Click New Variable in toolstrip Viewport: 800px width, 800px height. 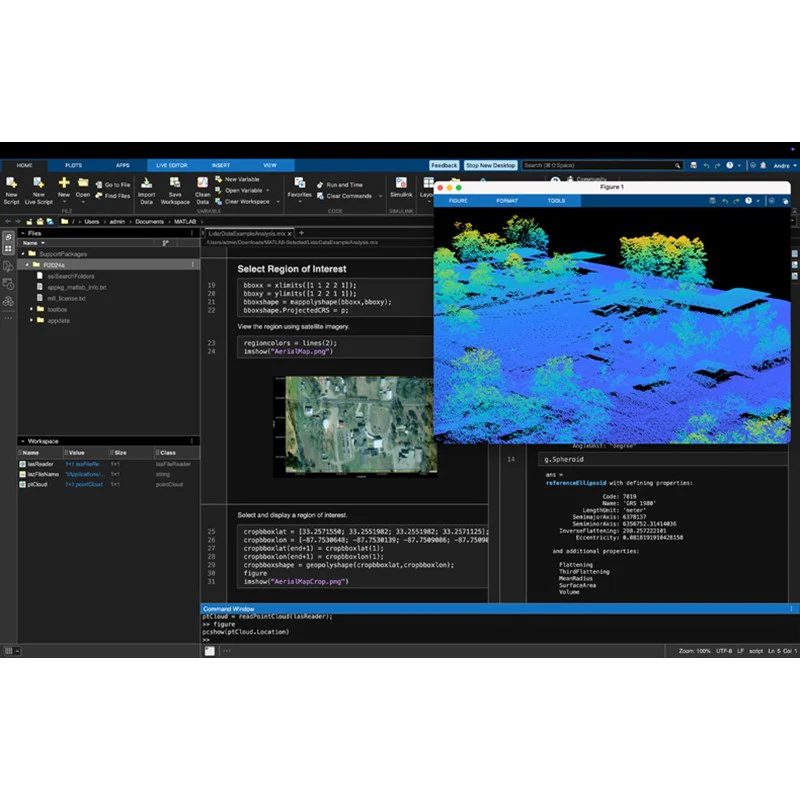pyautogui.click(x=237, y=179)
